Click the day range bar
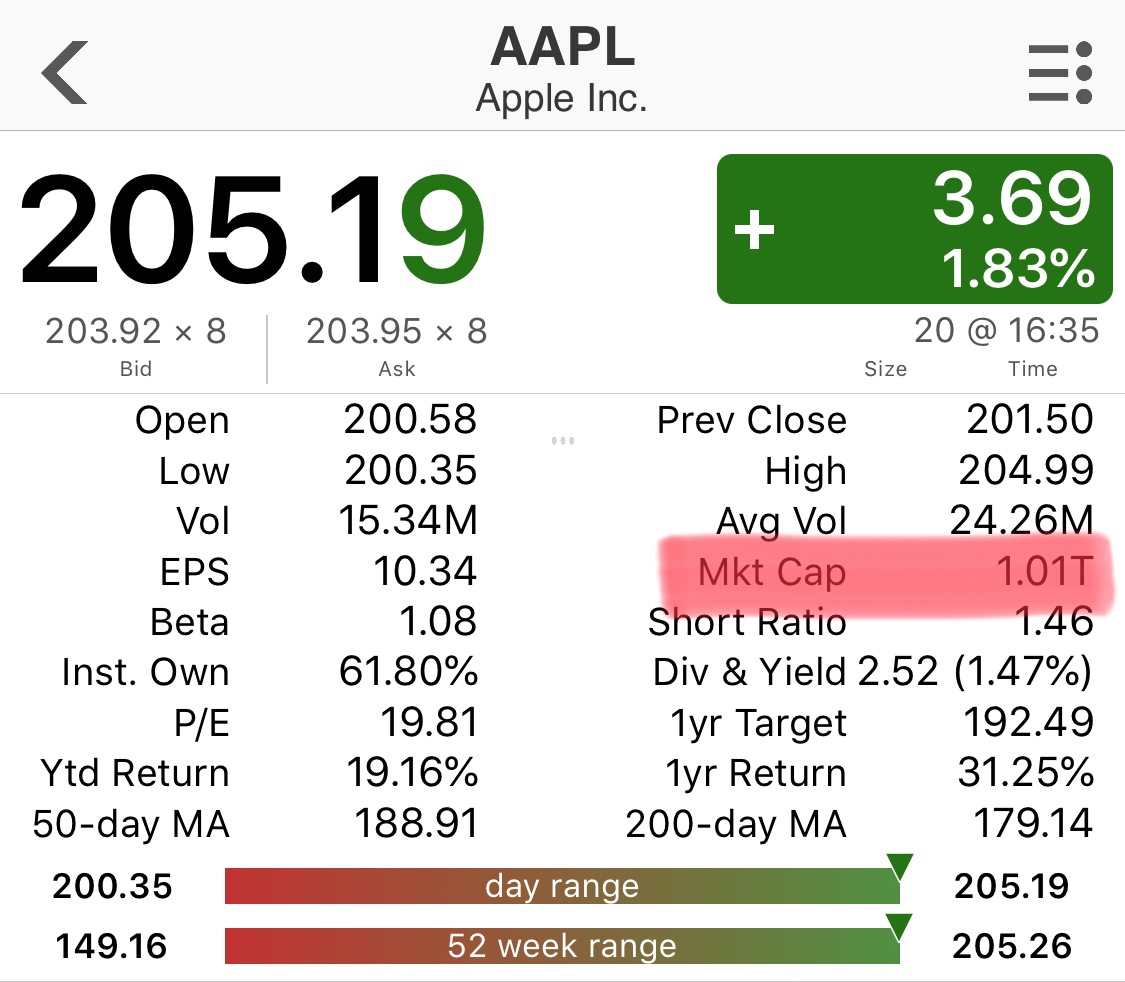Viewport: 1125px width, 982px height. [x=562, y=886]
